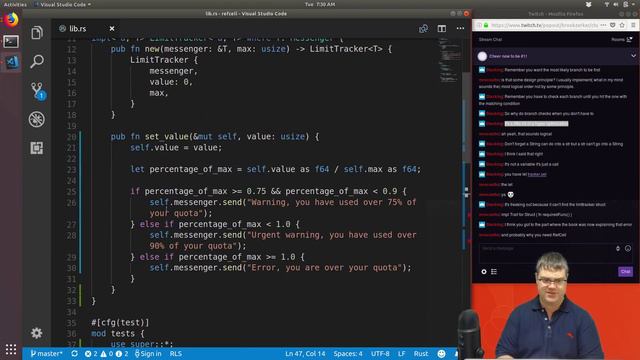Click Sign in on the status bar
Screen dimensions: 640x360
click(148, 354)
